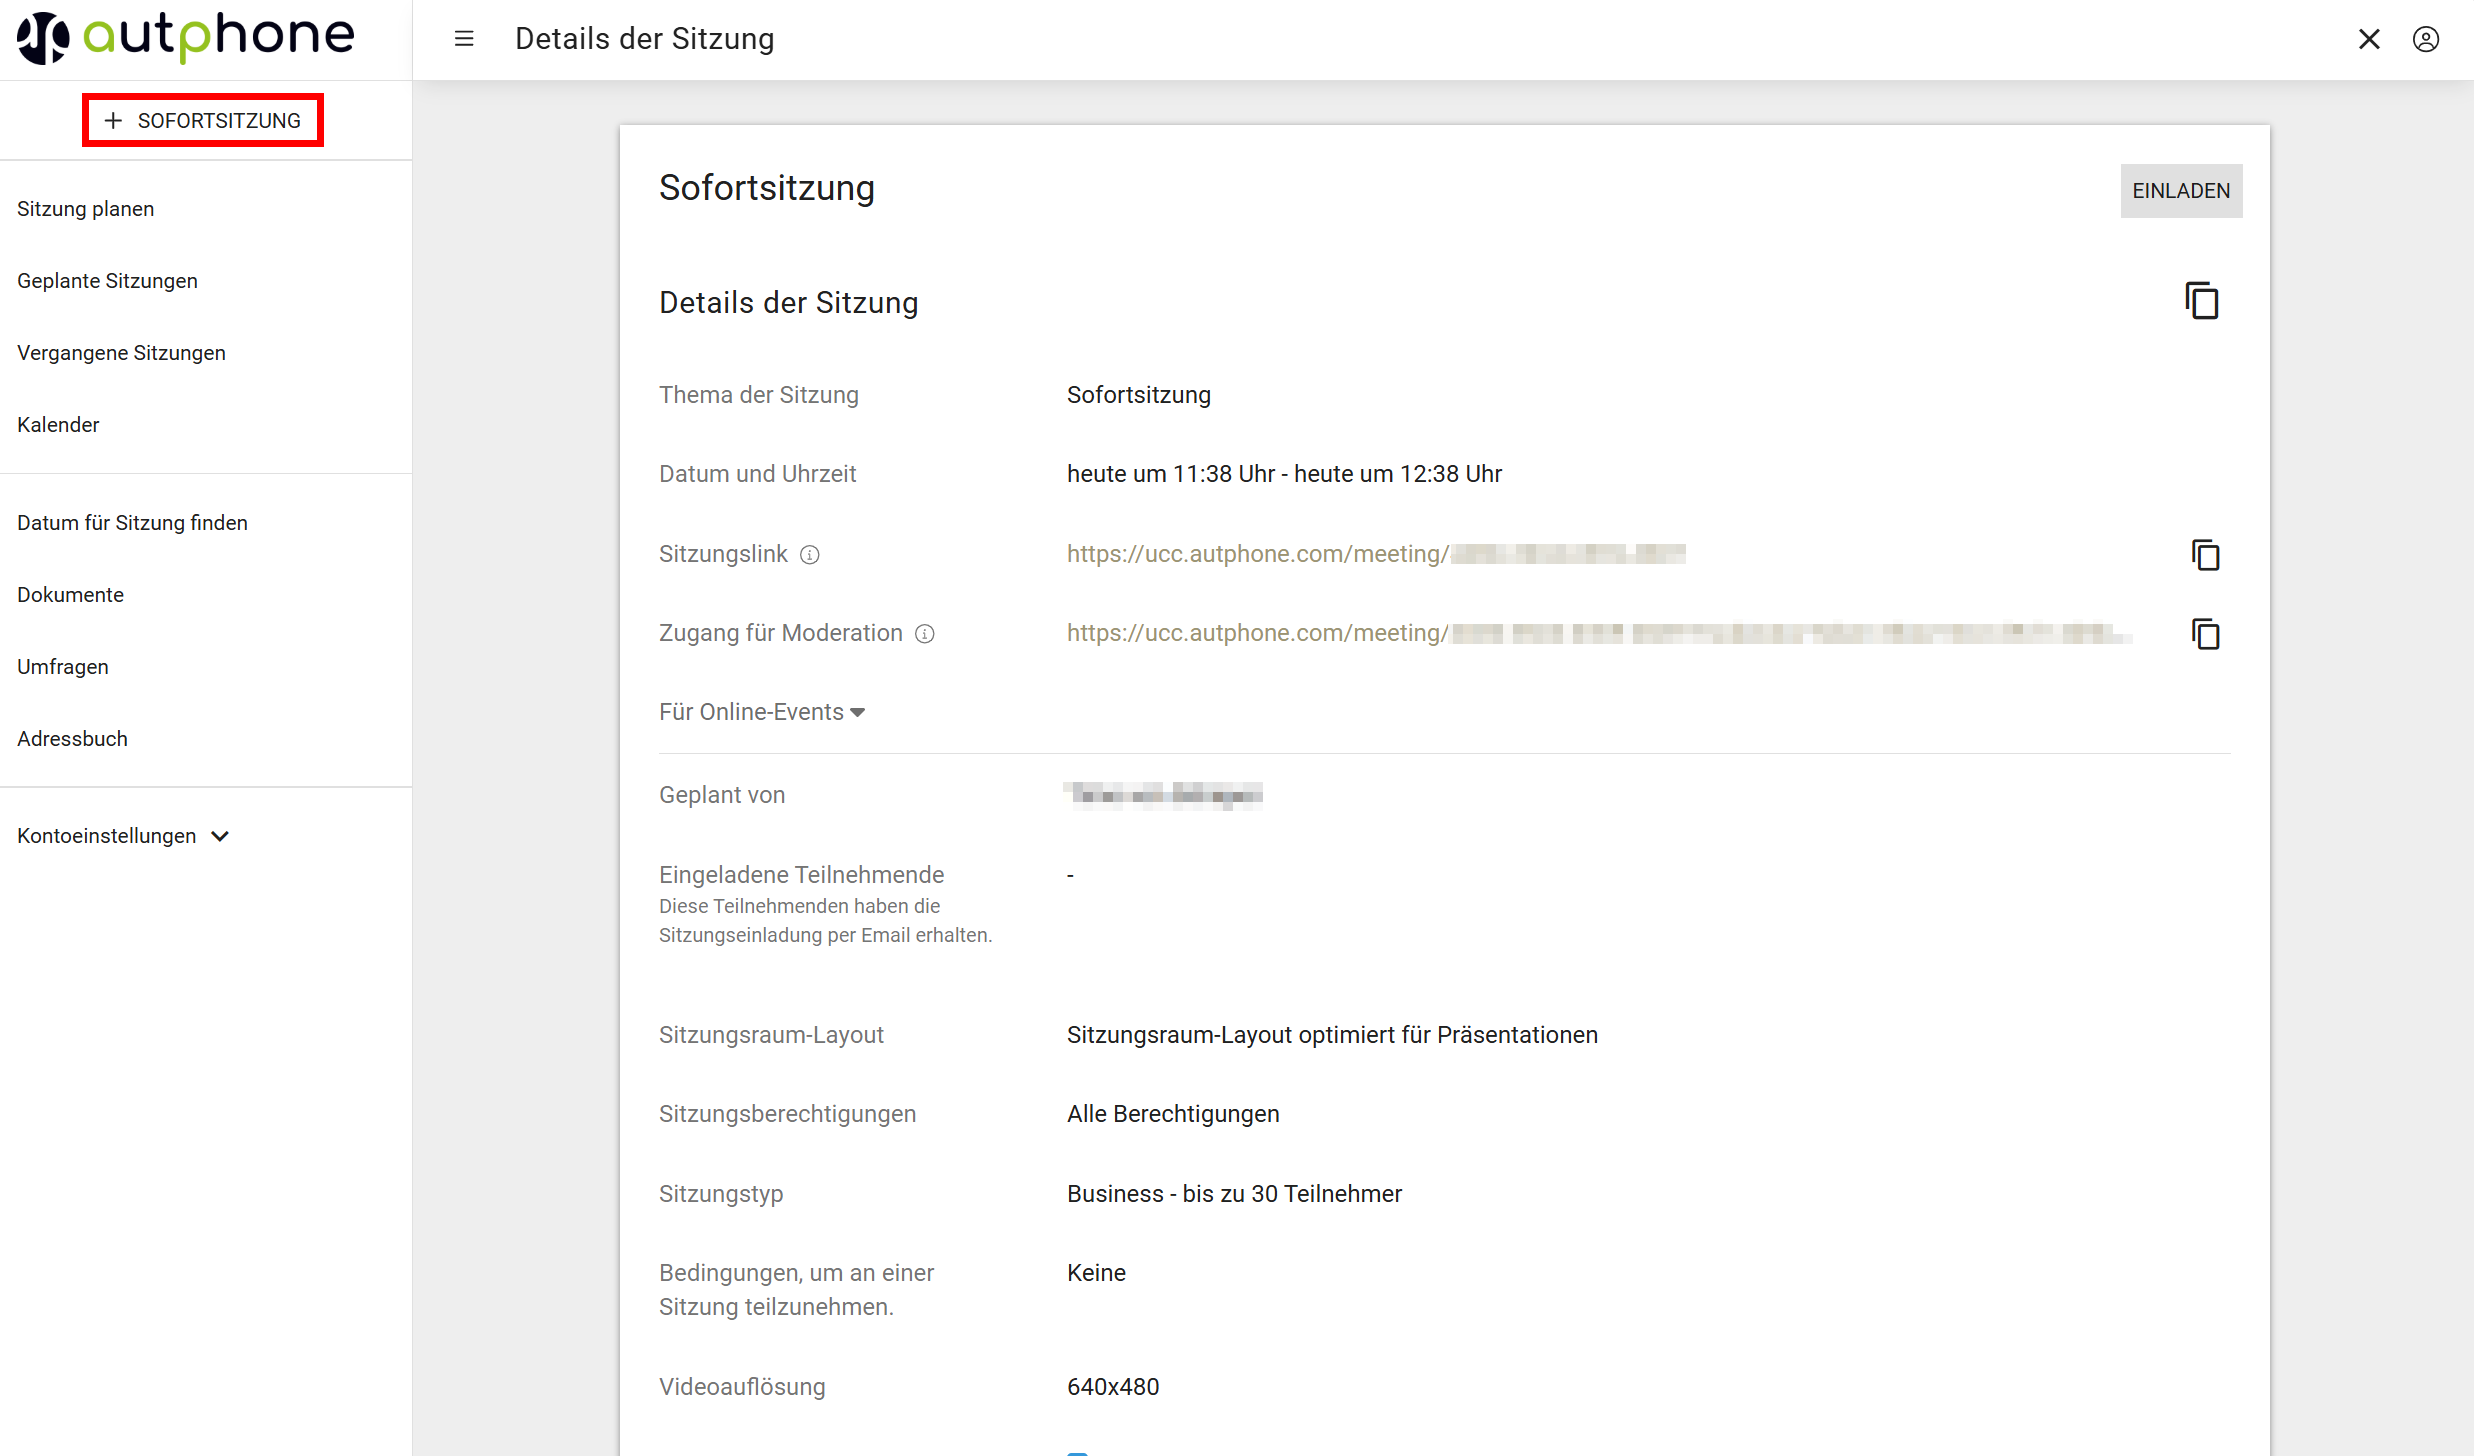Click the user account profile icon
Viewport: 2474px width, 1456px height.
pos(2425,39)
